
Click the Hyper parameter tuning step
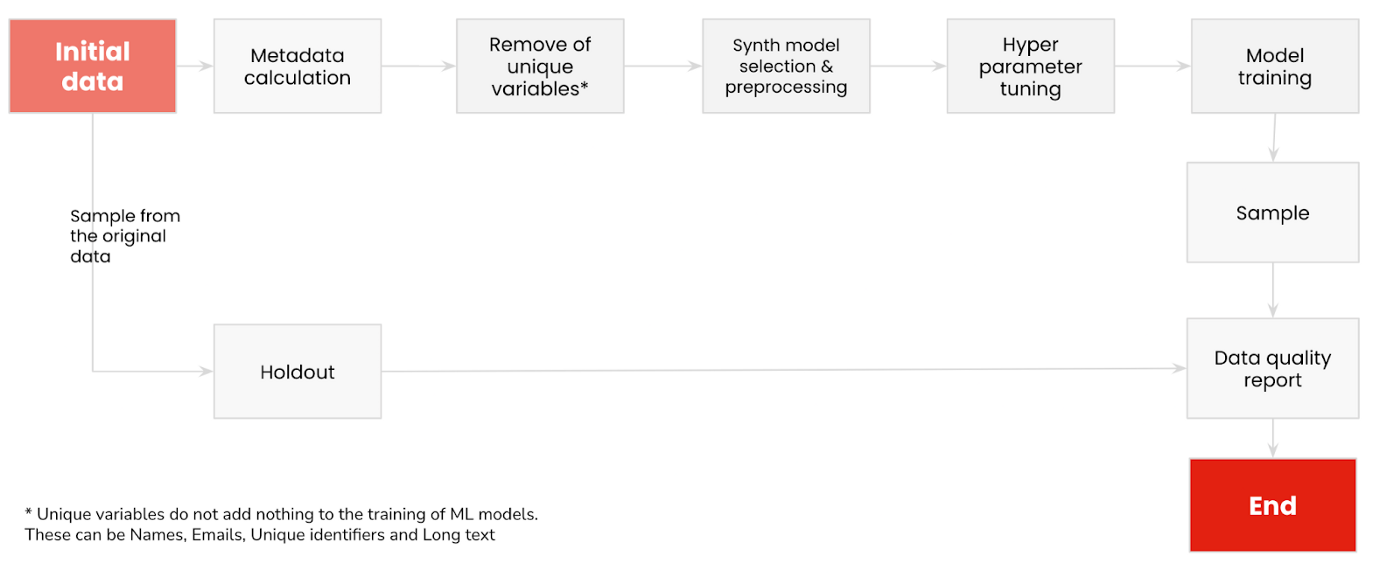point(1030,66)
